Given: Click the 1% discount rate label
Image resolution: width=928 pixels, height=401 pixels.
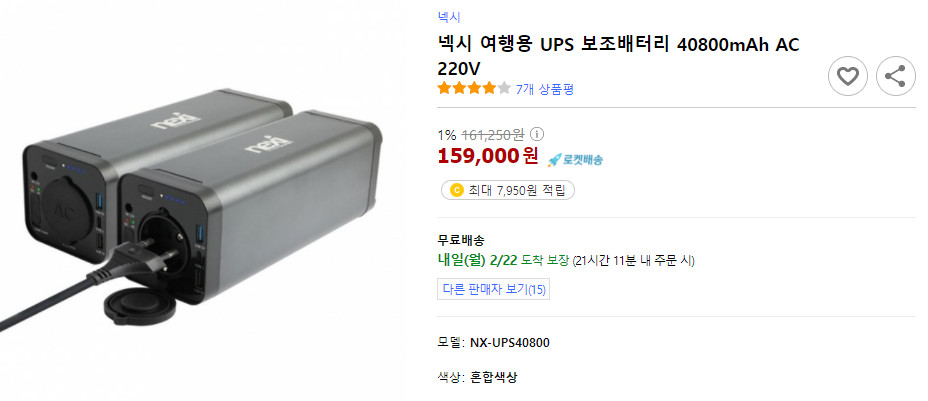Looking at the screenshot, I should point(447,135).
